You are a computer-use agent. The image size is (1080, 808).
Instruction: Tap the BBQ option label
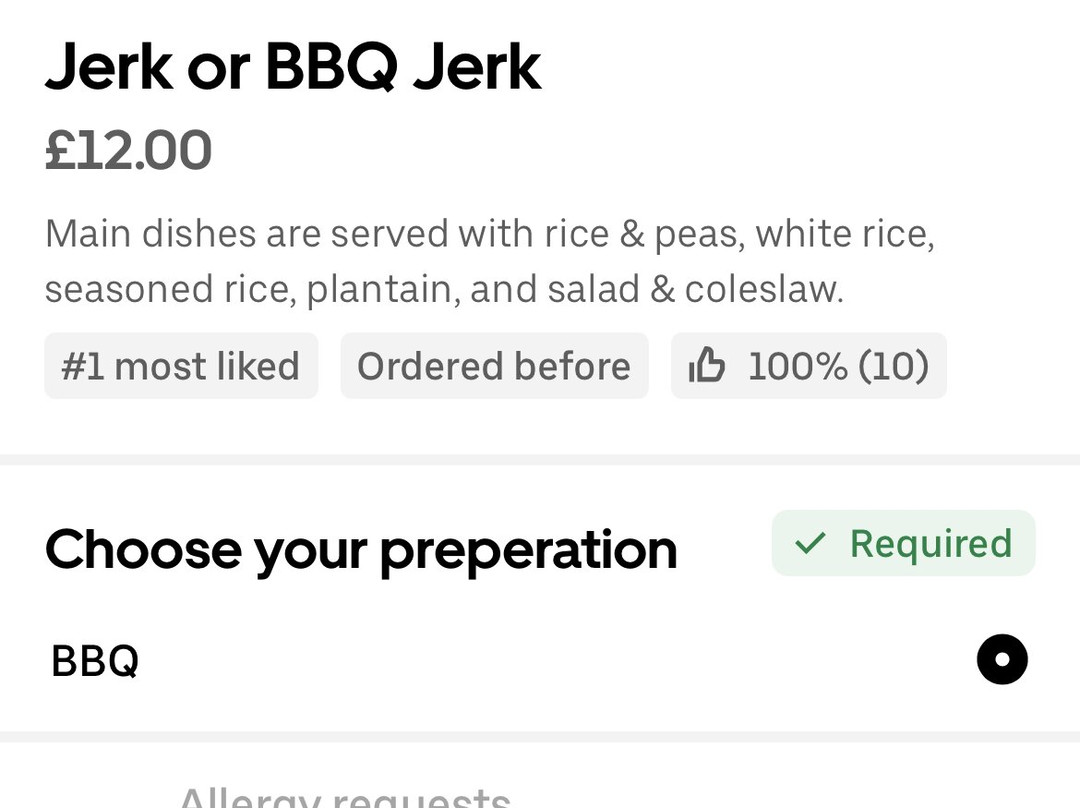pos(95,661)
